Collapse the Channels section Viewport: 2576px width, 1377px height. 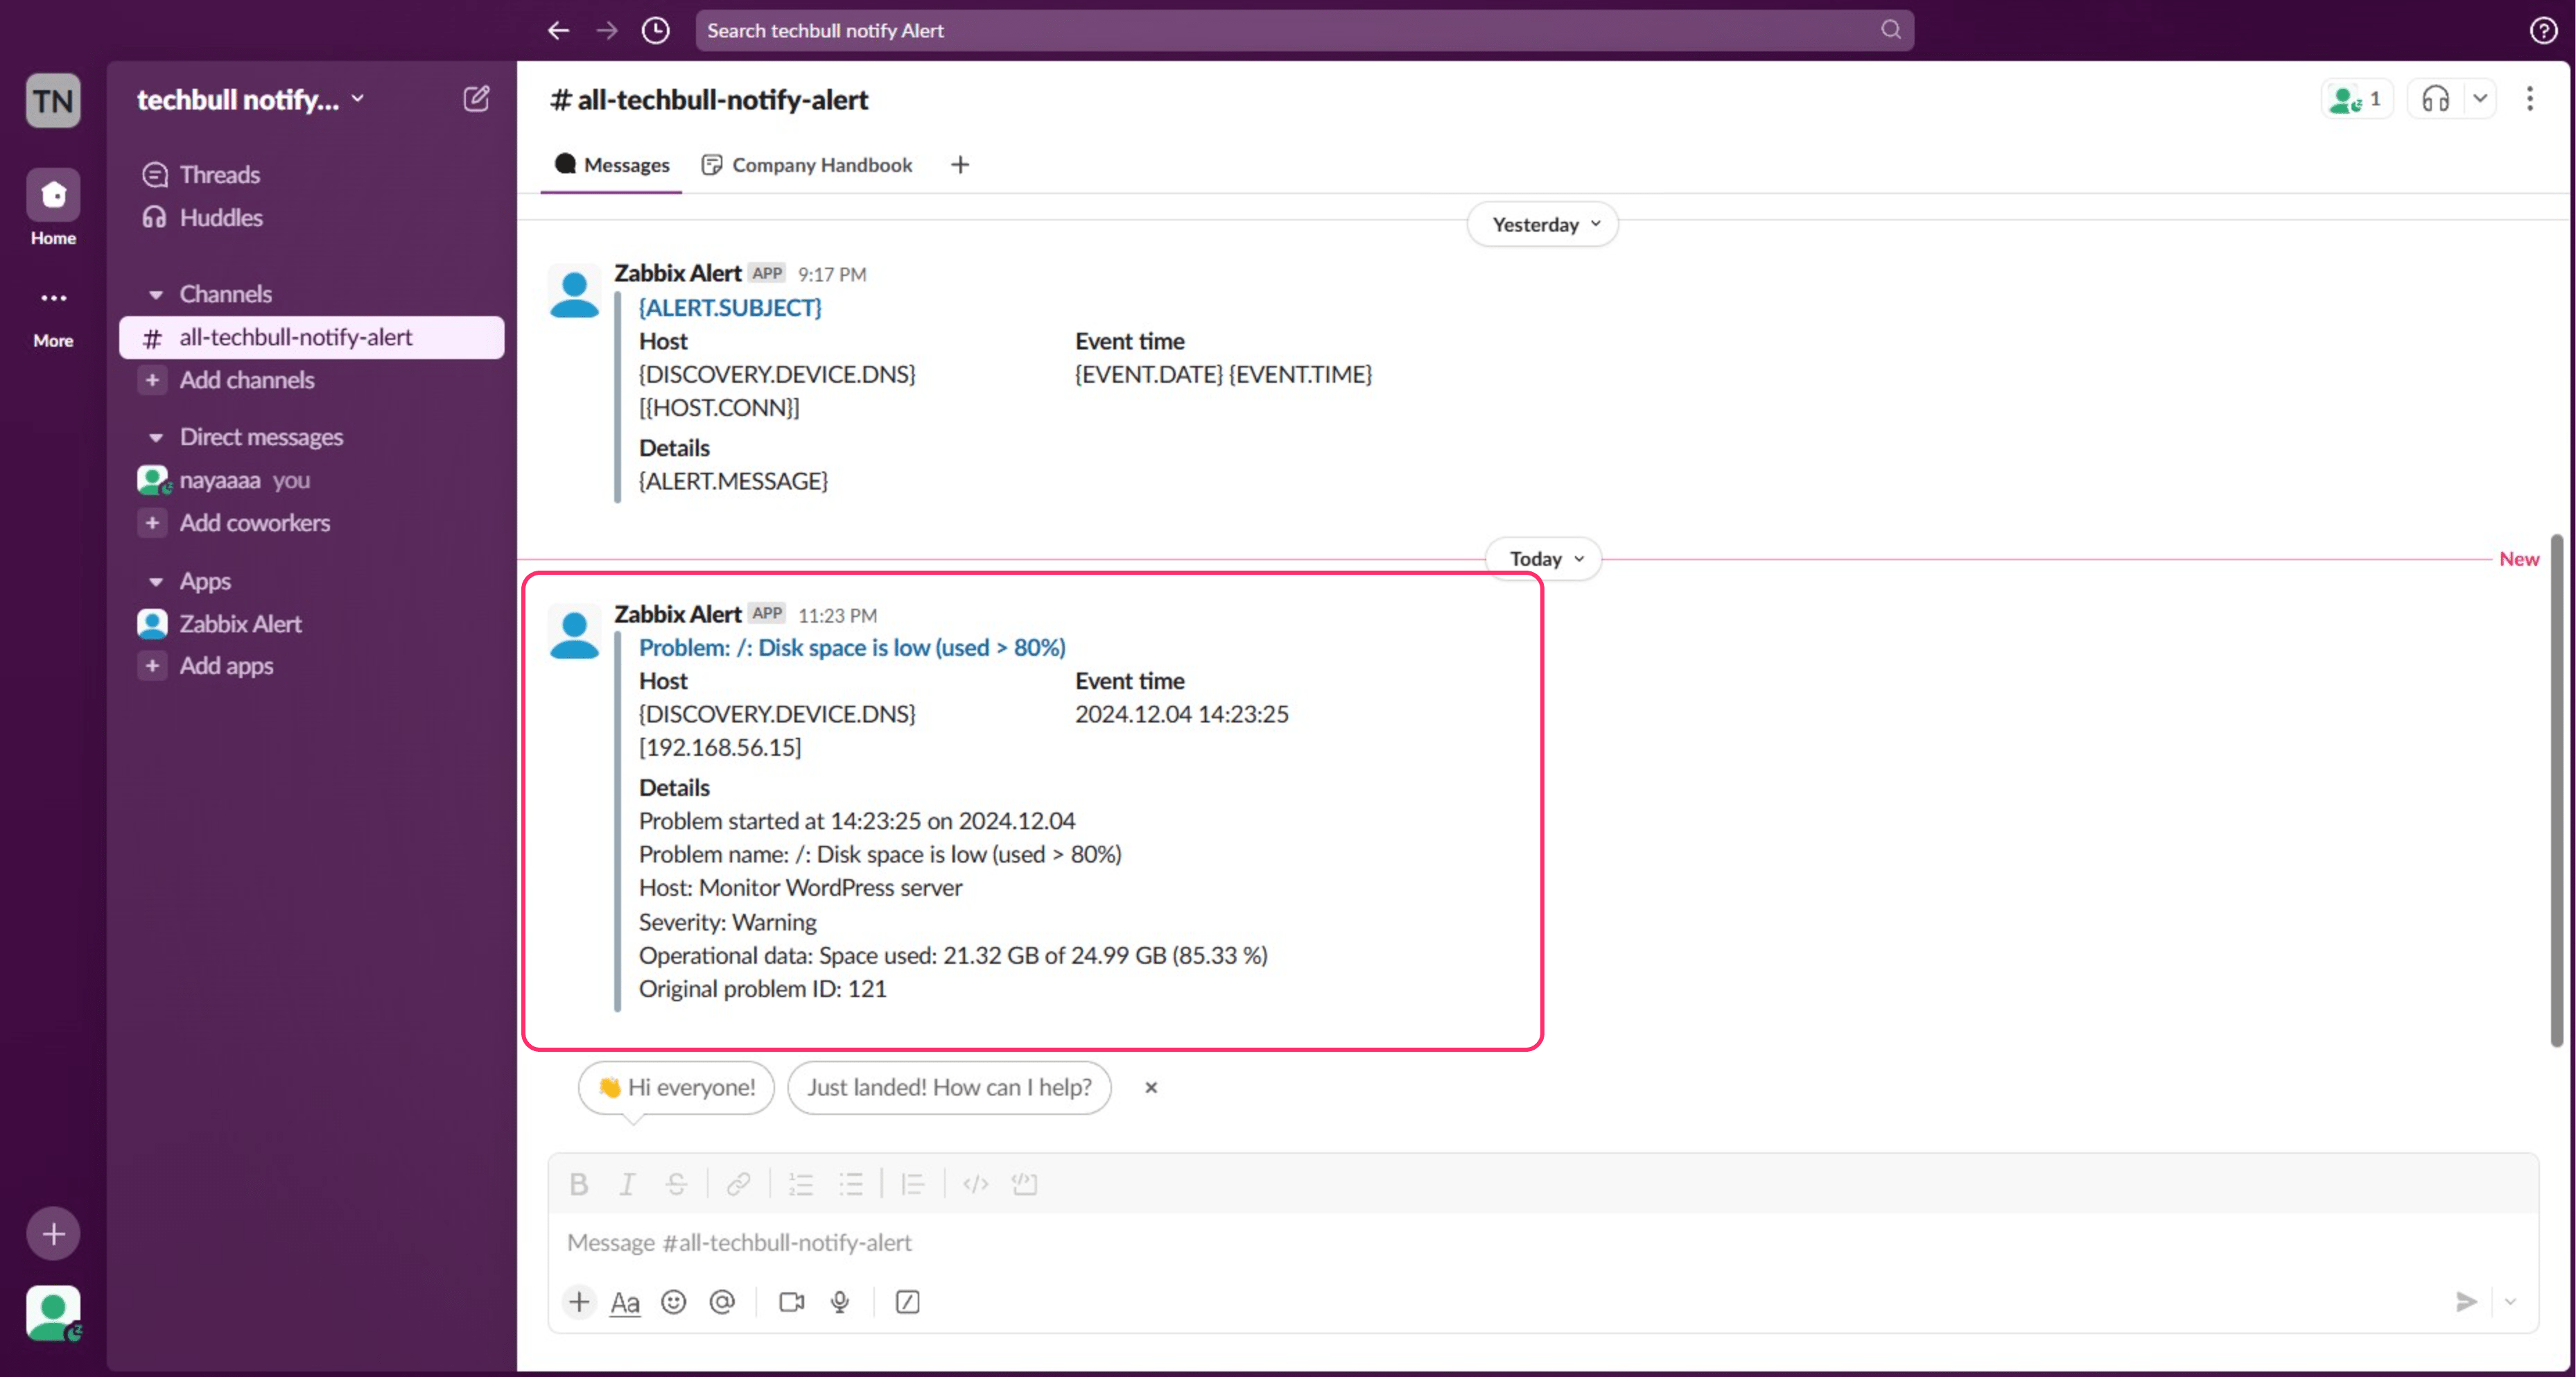point(156,294)
